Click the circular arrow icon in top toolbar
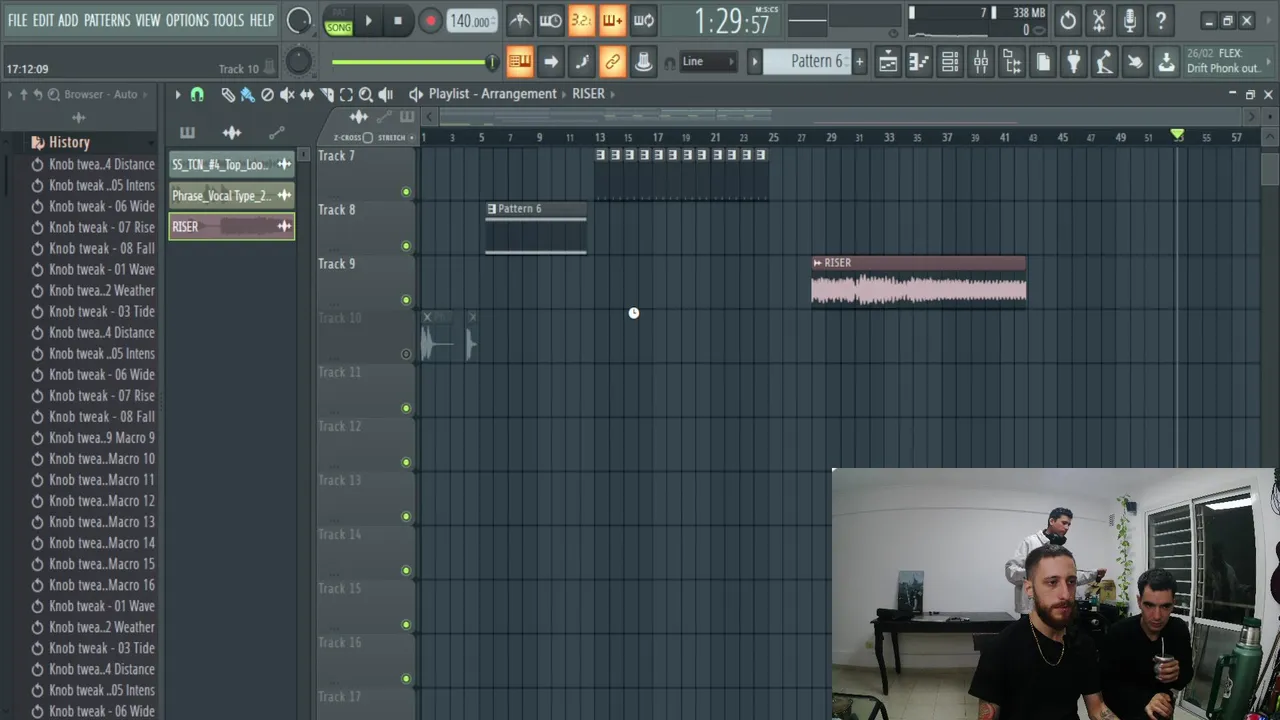The image size is (1280, 720). (x=1068, y=20)
